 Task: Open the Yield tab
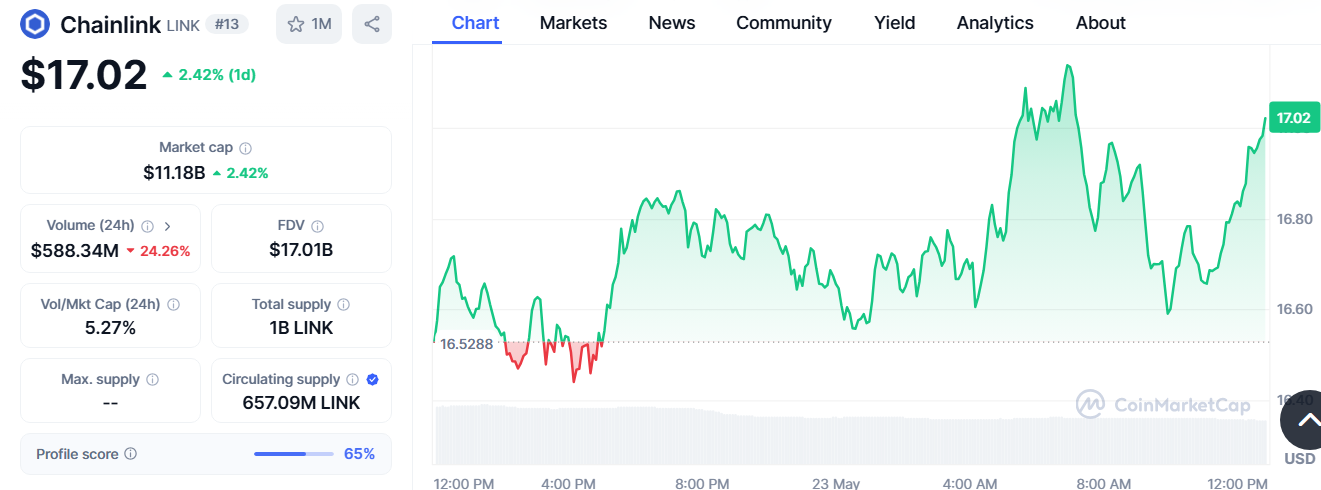pos(895,22)
